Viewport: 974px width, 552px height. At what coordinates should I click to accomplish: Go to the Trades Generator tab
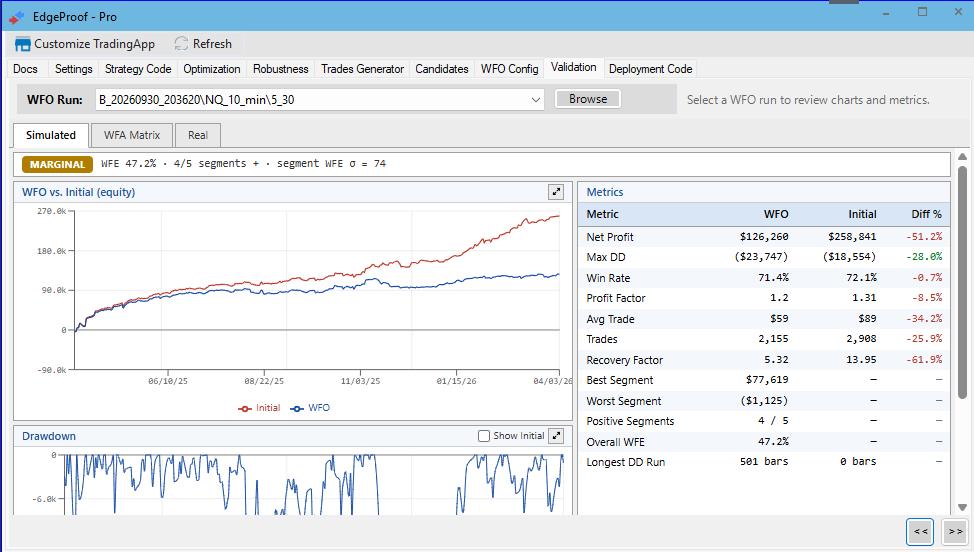(x=362, y=69)
